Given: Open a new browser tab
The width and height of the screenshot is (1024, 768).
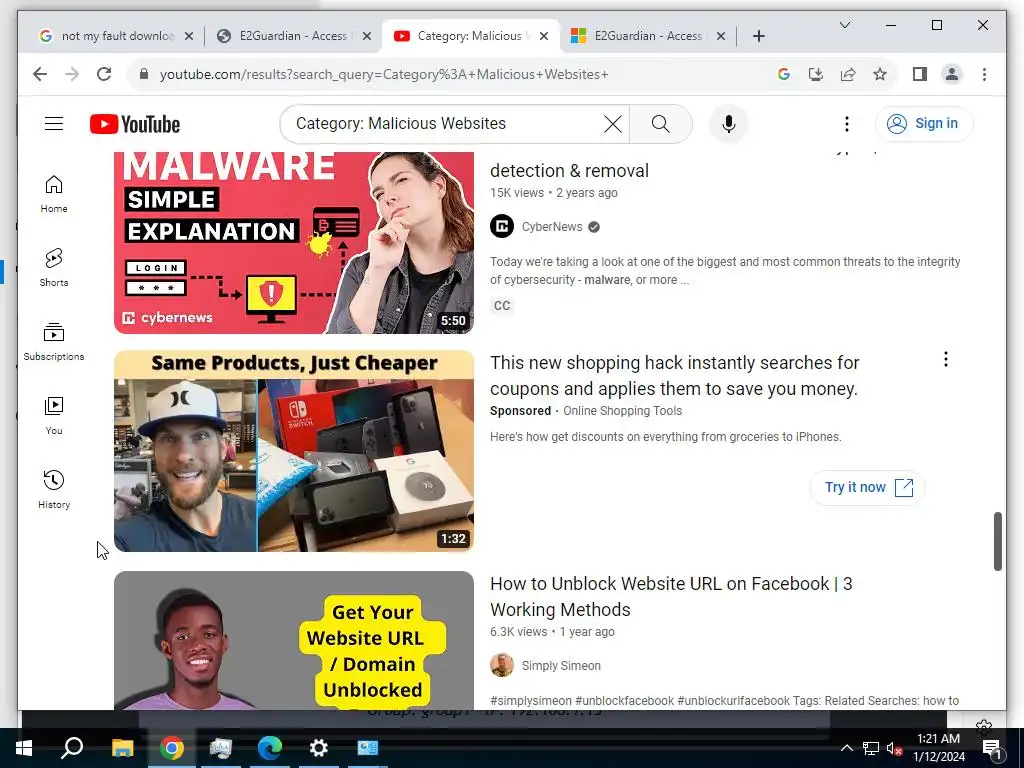Looking at the screenshot, I should tap(758, 36).
